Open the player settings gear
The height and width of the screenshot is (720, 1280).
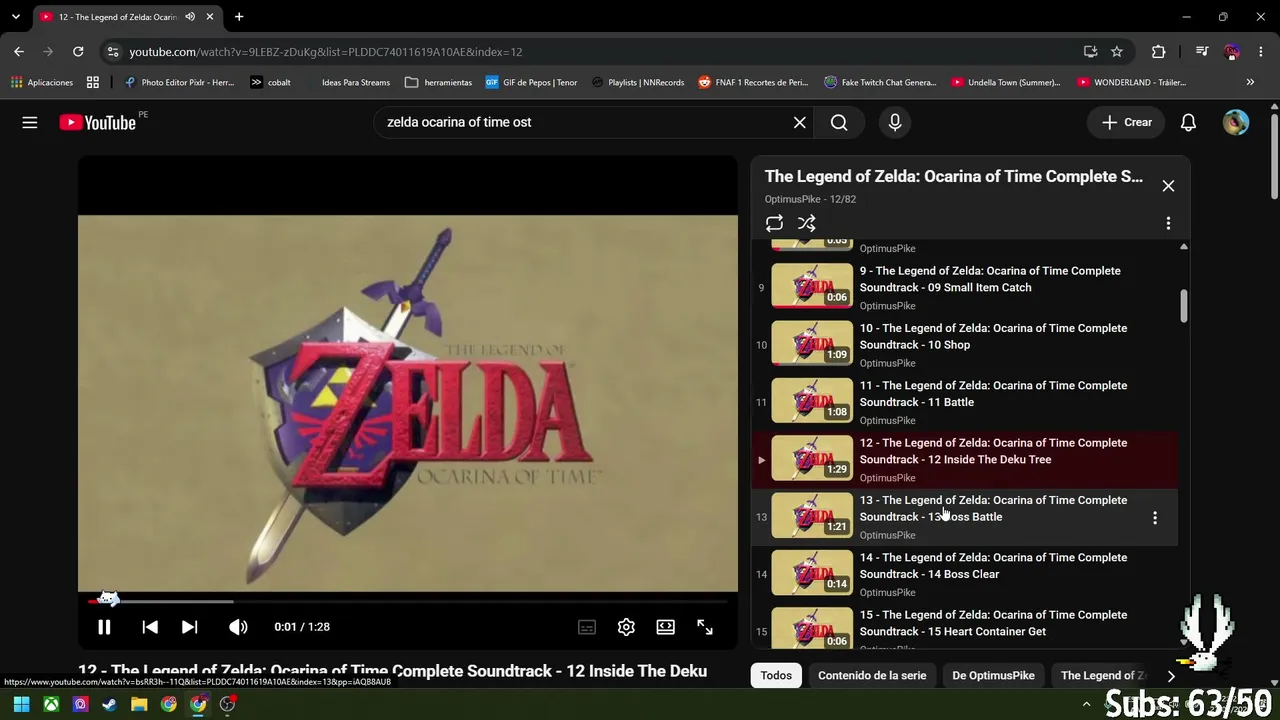[626, 627]
